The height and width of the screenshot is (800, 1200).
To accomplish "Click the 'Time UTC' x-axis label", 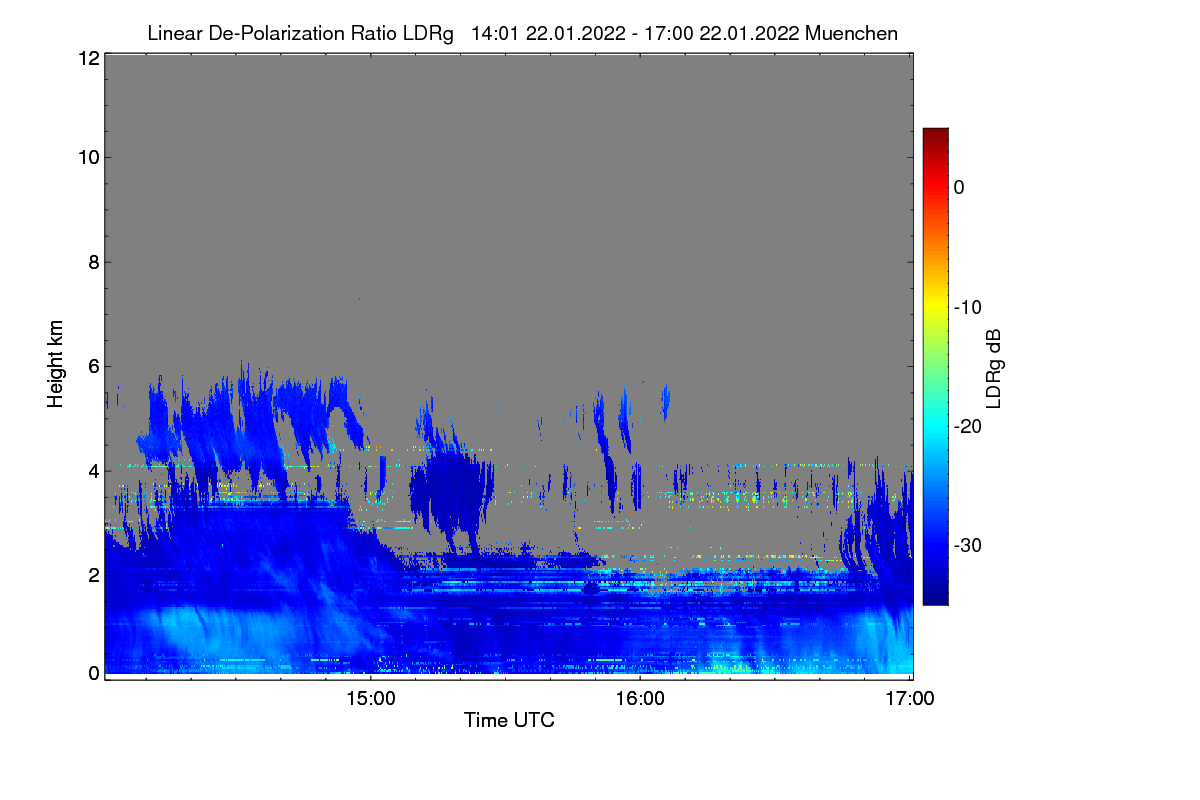I will click(509, 720).
